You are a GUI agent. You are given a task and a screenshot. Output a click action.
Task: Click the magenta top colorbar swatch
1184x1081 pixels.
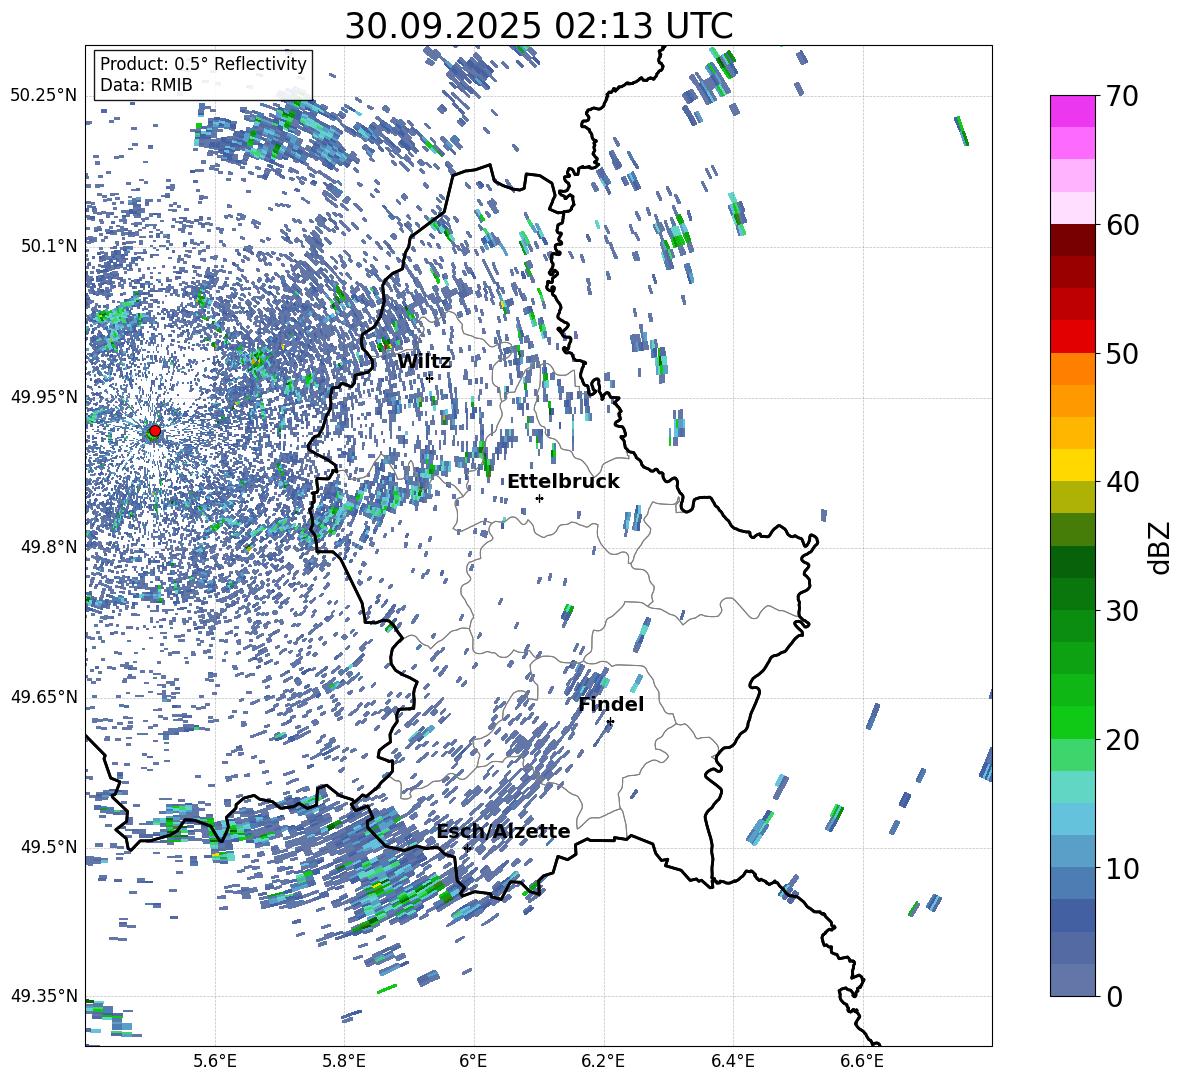coord(1073,111)
